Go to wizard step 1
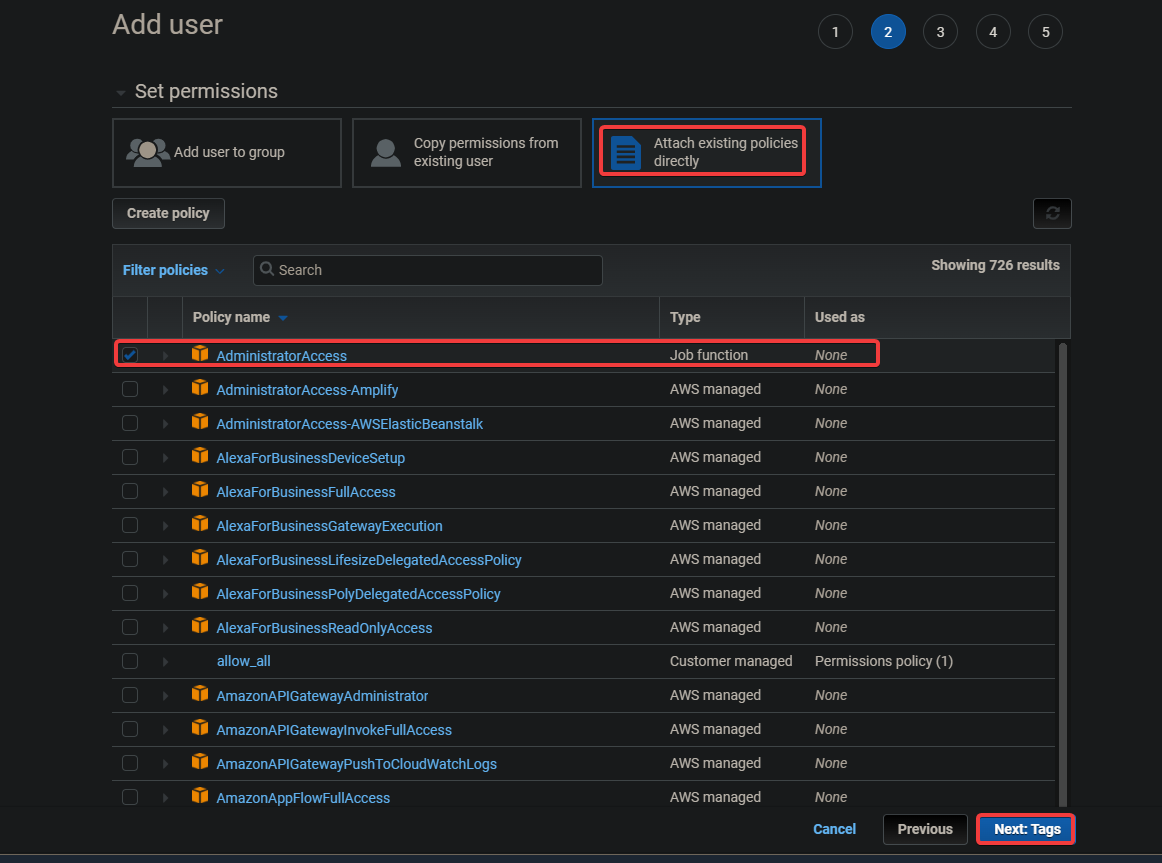The width and height of the screenshot is (1162, 863). [835, 32]
